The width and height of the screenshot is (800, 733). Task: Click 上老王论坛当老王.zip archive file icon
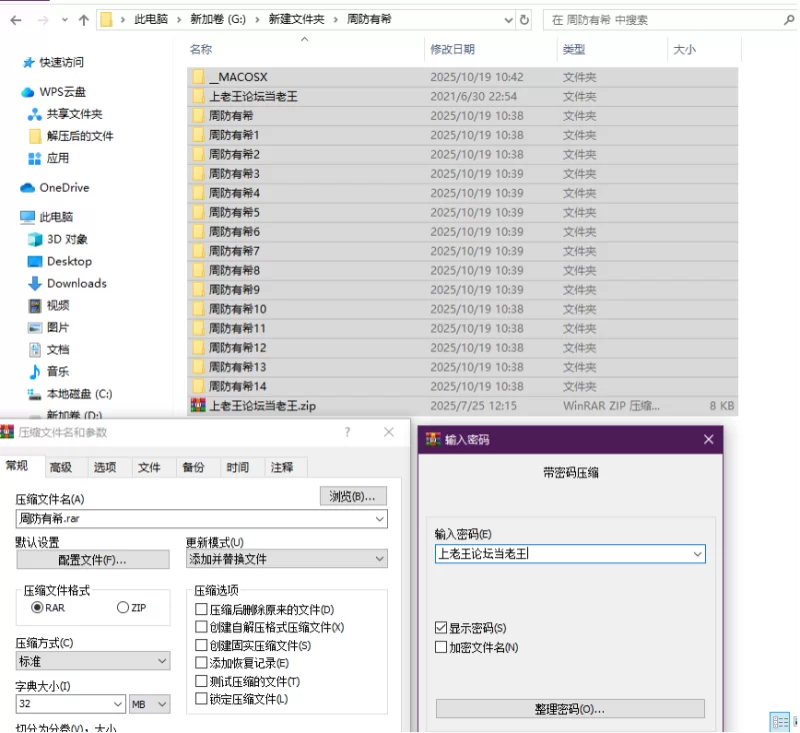[198, 406]
